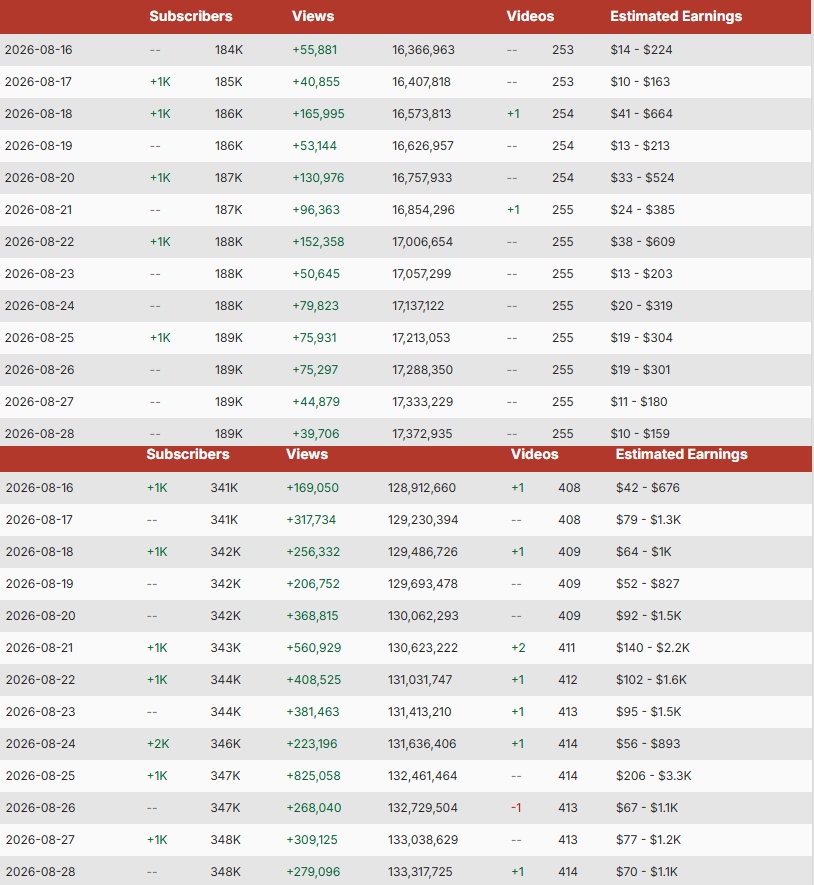Select the +39,706 views cell
Viewport: 814px width, 885px height.
pos(316,434)
